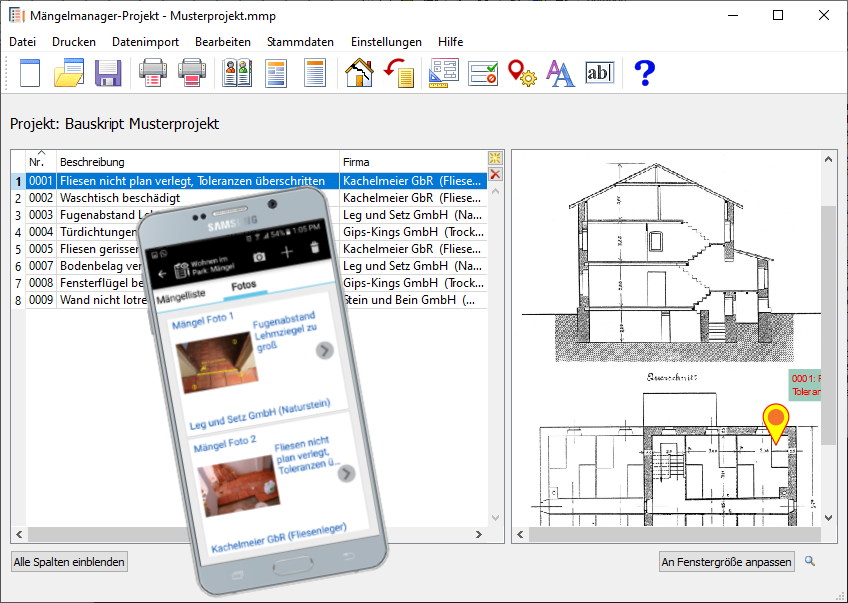Click the Alle Spalten einblenden button
This screenshot has width=848, height=603.
pos(69,562)
